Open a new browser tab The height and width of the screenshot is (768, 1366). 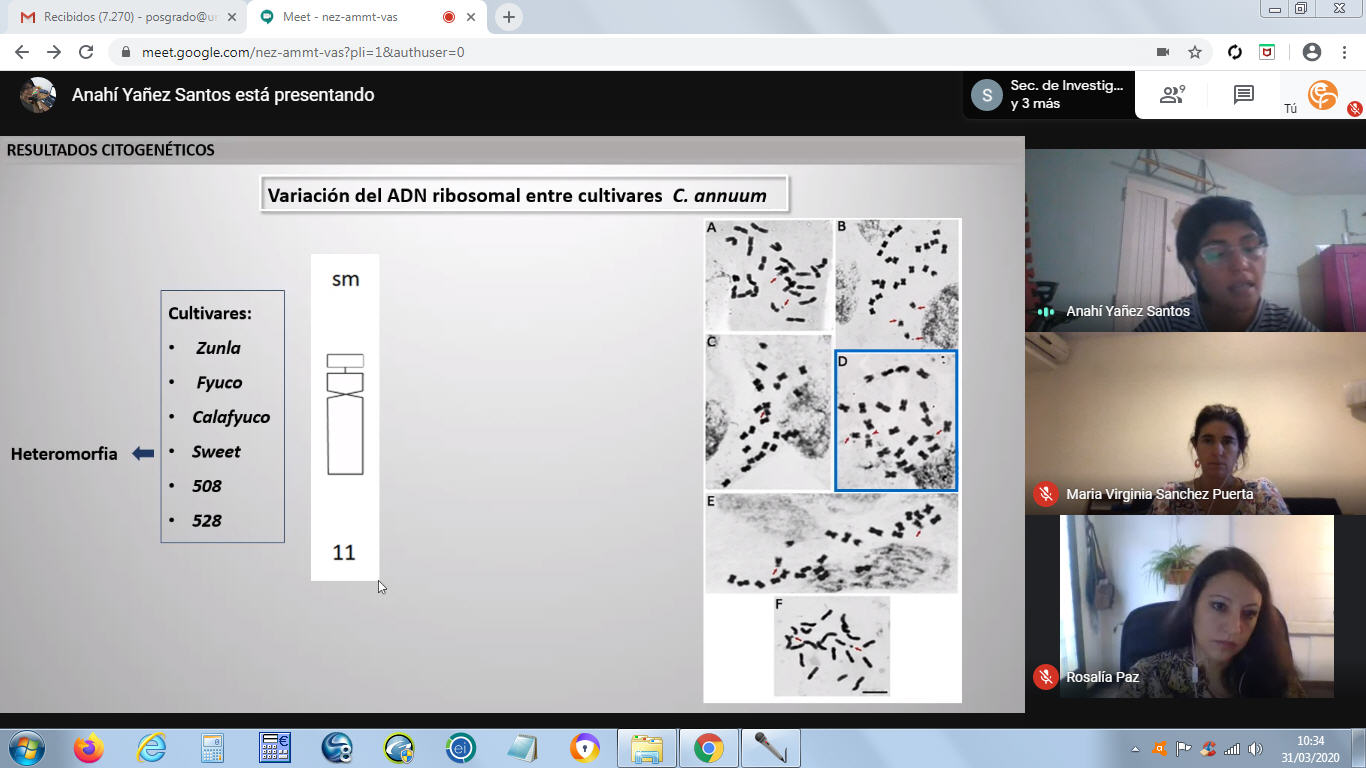509,17
